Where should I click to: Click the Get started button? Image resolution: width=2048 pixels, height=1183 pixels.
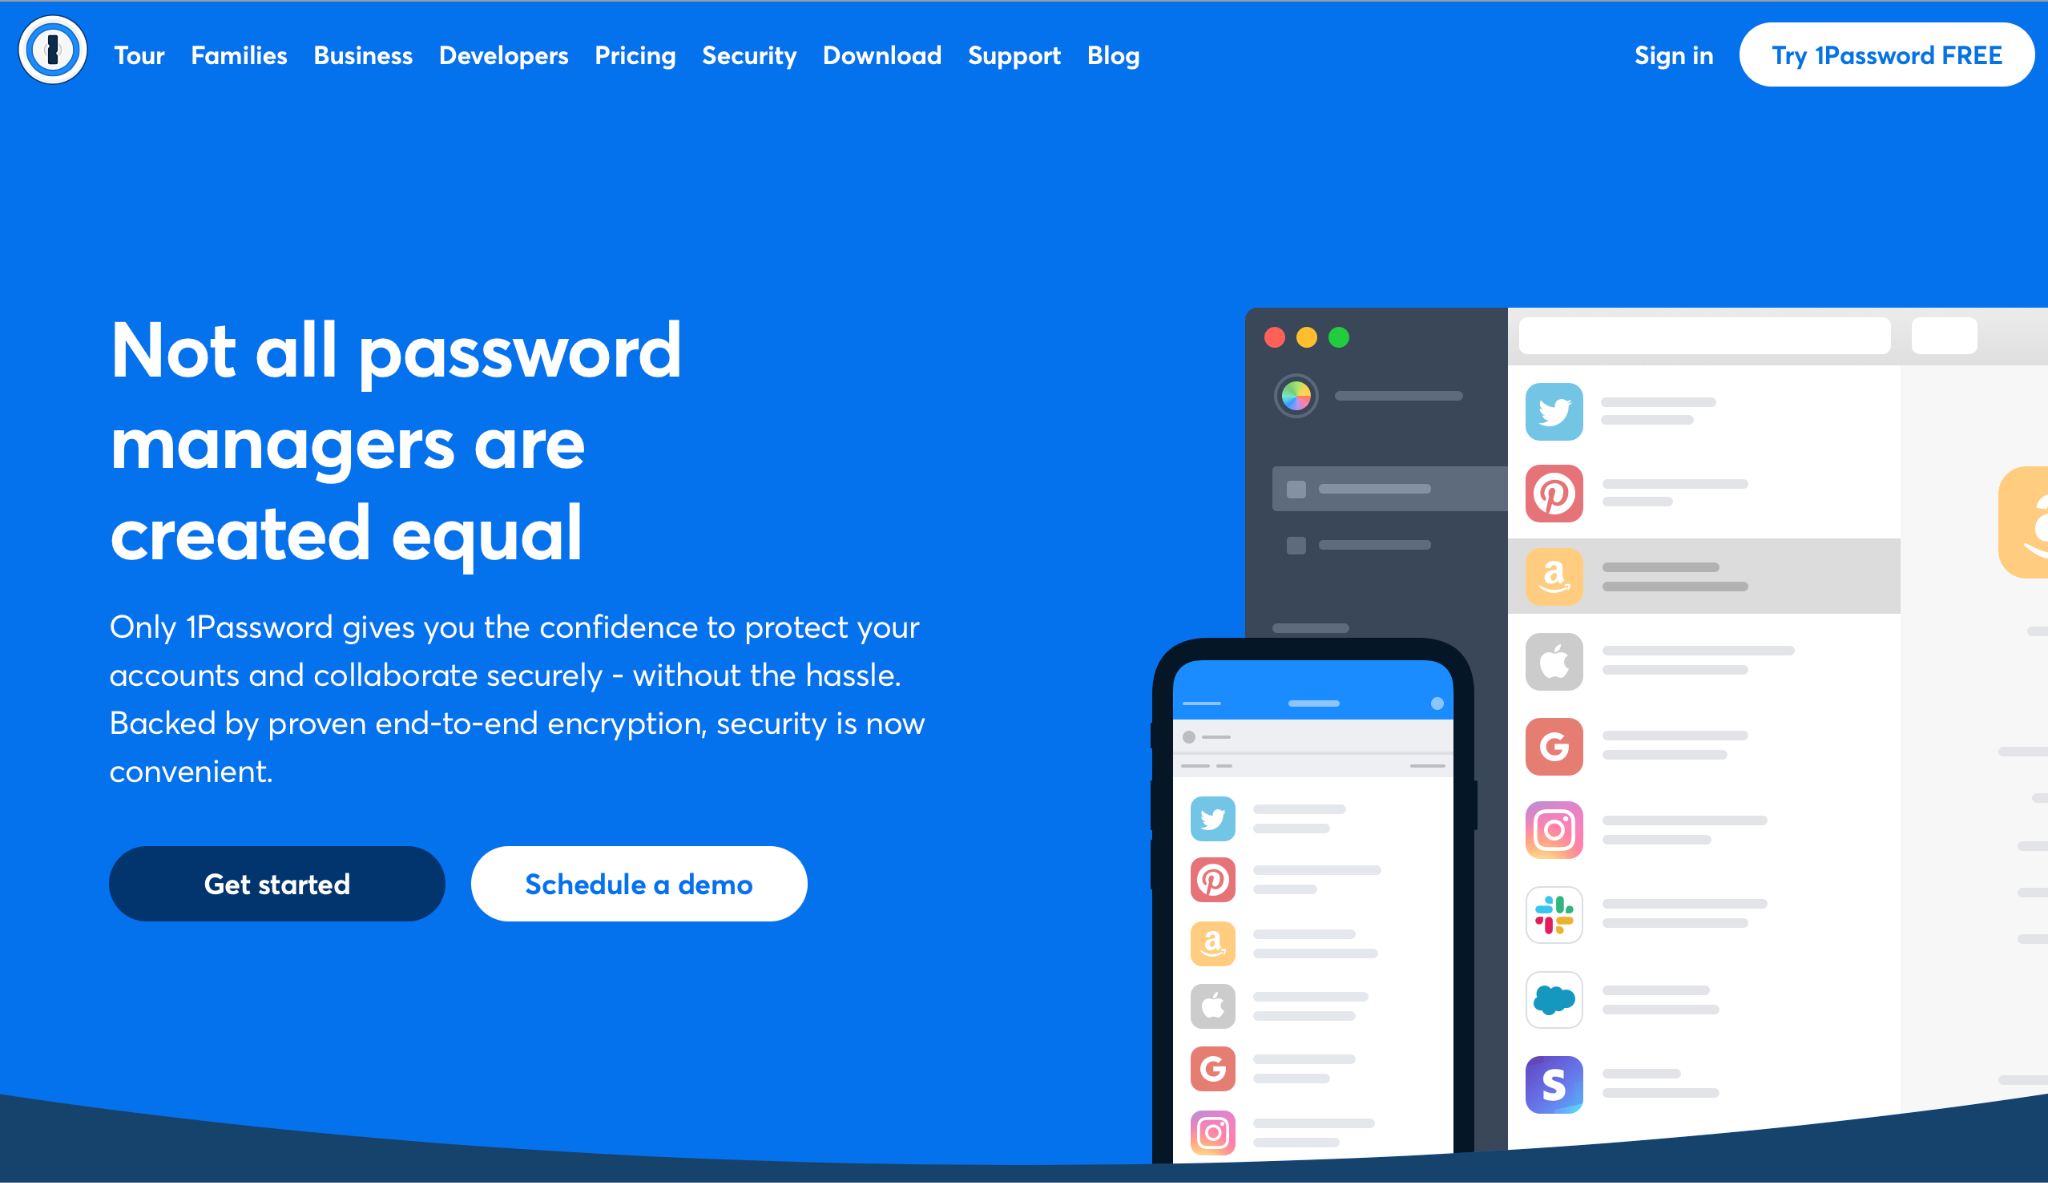tap(276, 883)
